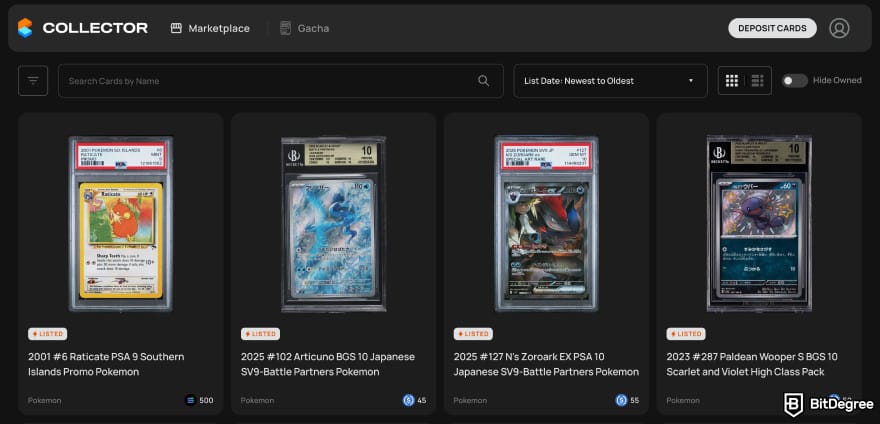The width and height of the screenshot is (880, 424).
Task: Click the COLLECTOR brand name text
Action: (x=95, y=28)
